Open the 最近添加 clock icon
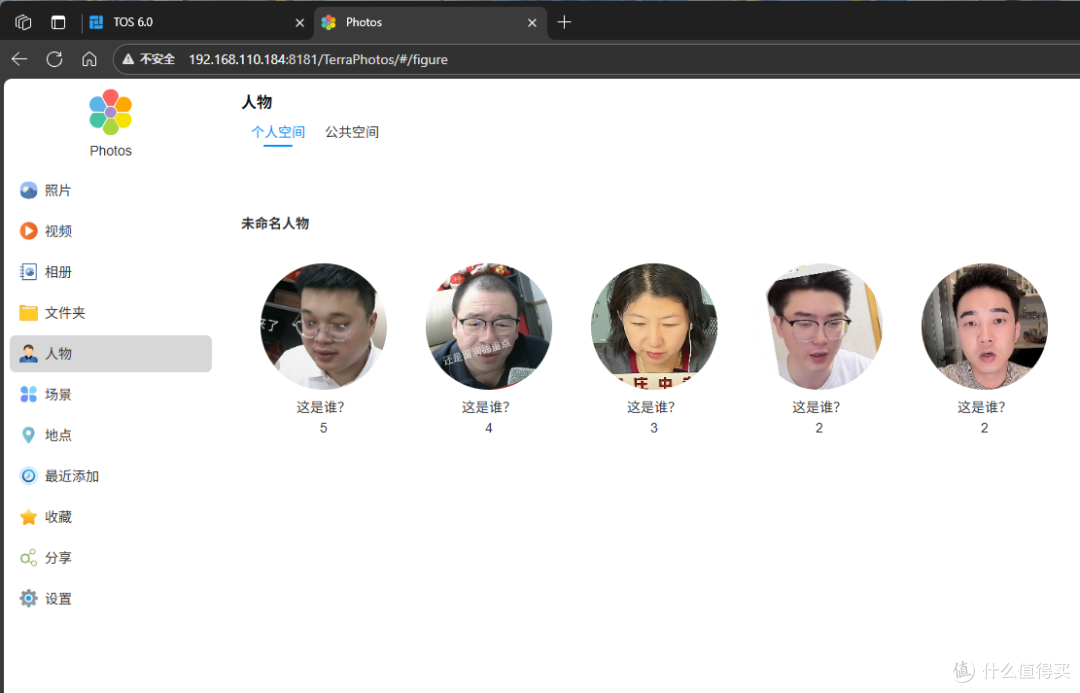1080x693 pixels. 28,476
